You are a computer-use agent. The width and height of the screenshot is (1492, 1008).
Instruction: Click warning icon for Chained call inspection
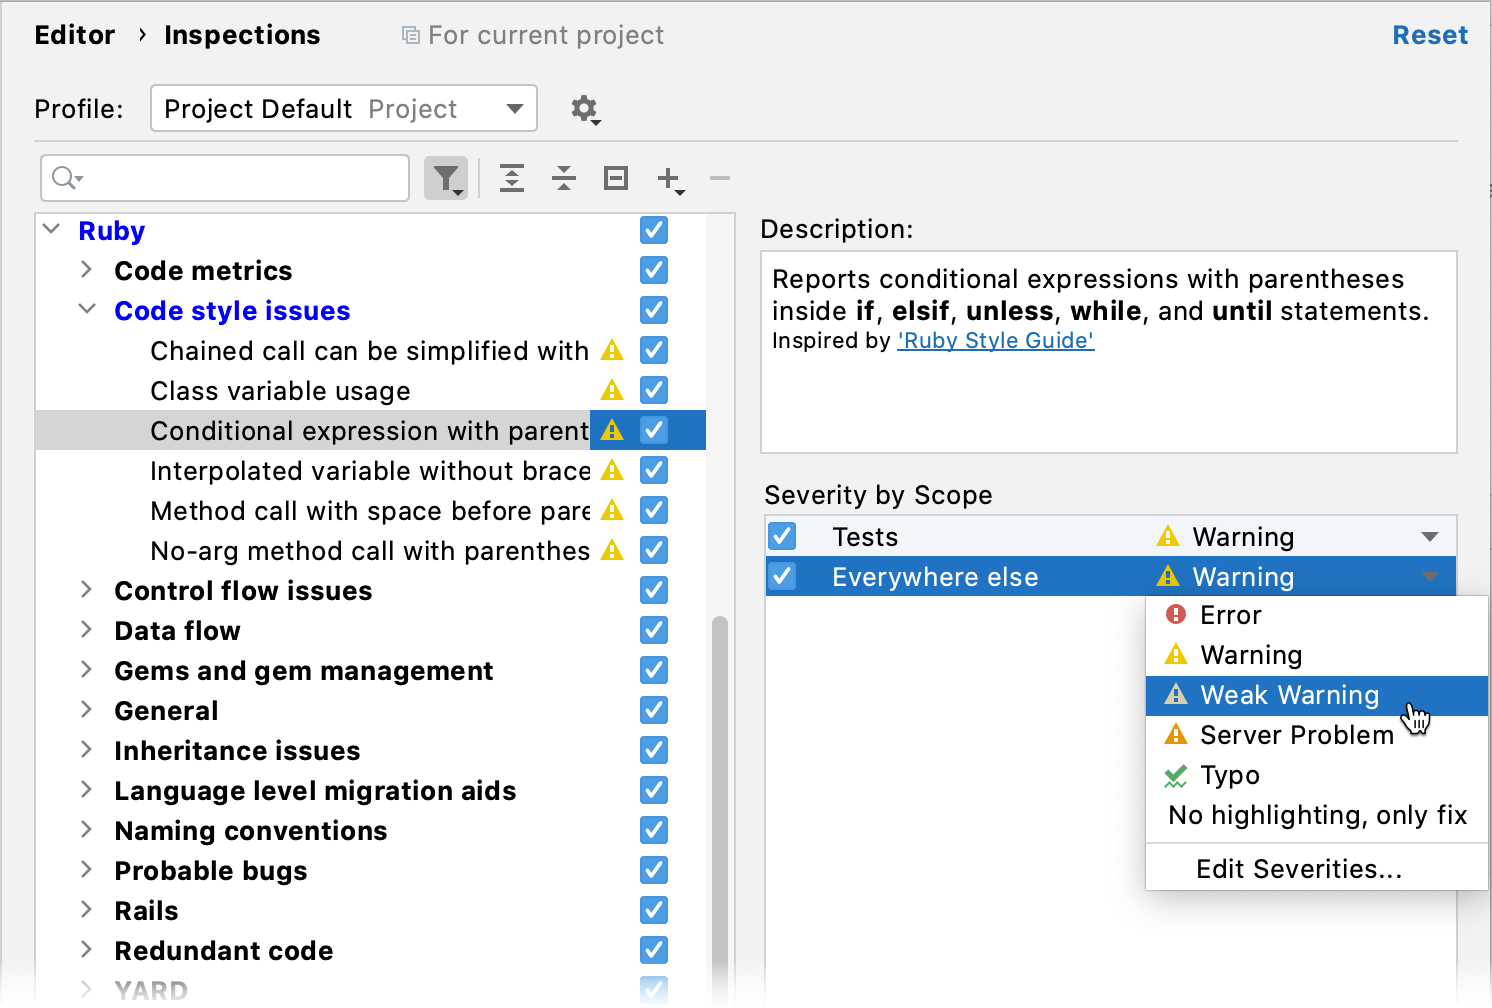(612, 351)
